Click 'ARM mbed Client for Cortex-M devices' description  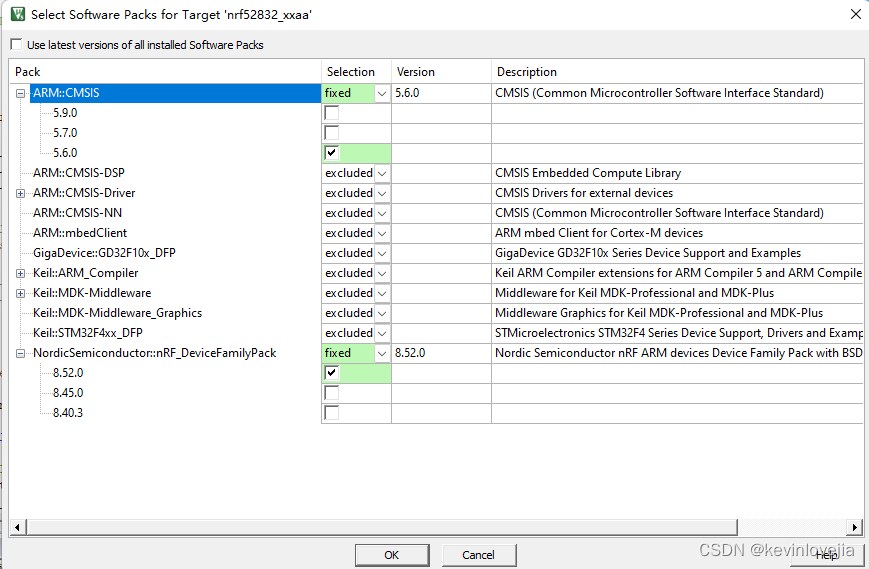pos(599,233)
